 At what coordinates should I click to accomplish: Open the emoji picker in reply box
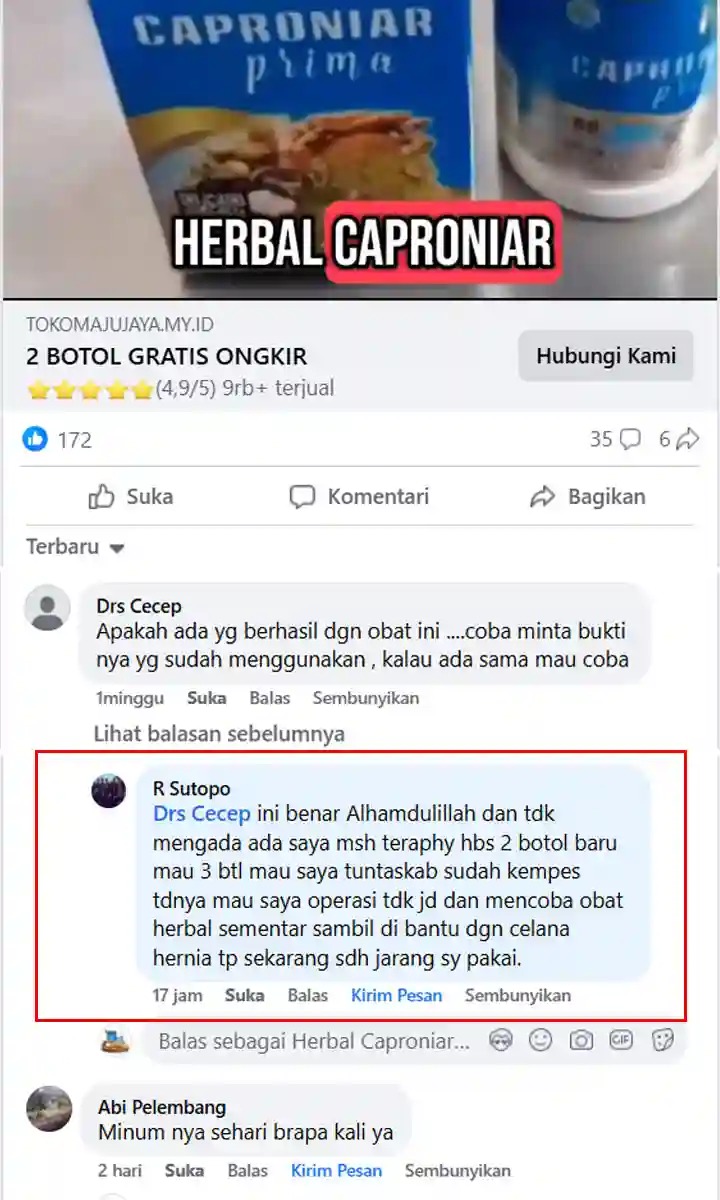click(541, 1041)
